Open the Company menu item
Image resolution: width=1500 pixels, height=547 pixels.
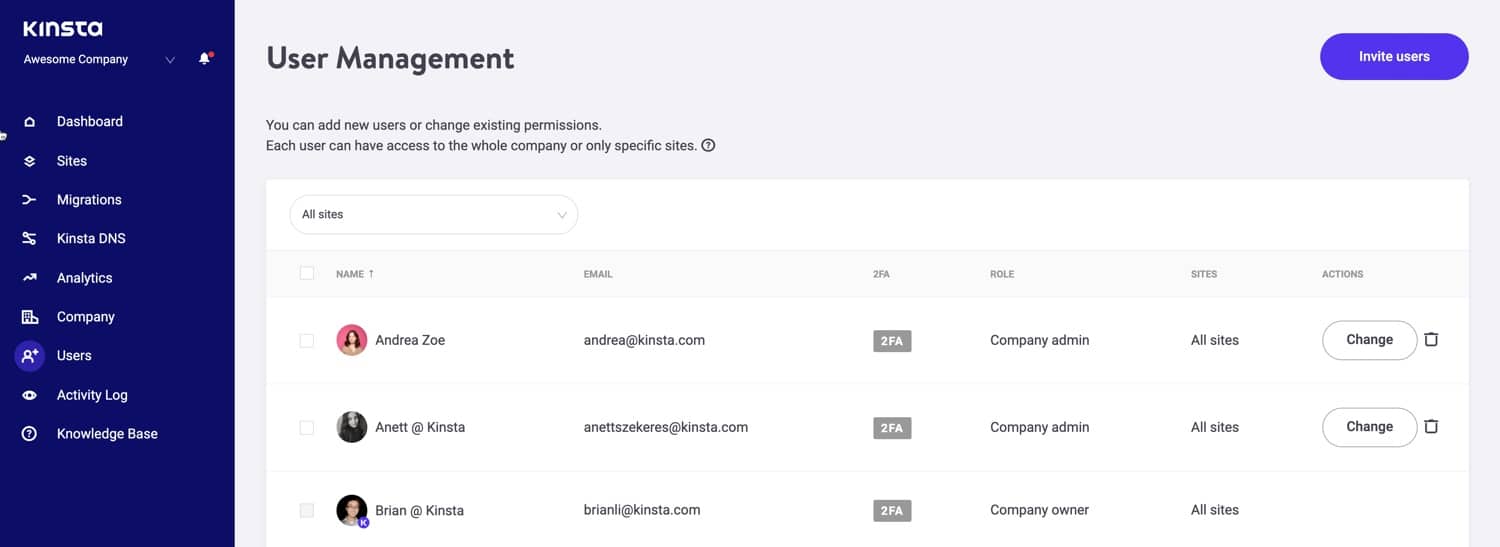coord(85,317)
